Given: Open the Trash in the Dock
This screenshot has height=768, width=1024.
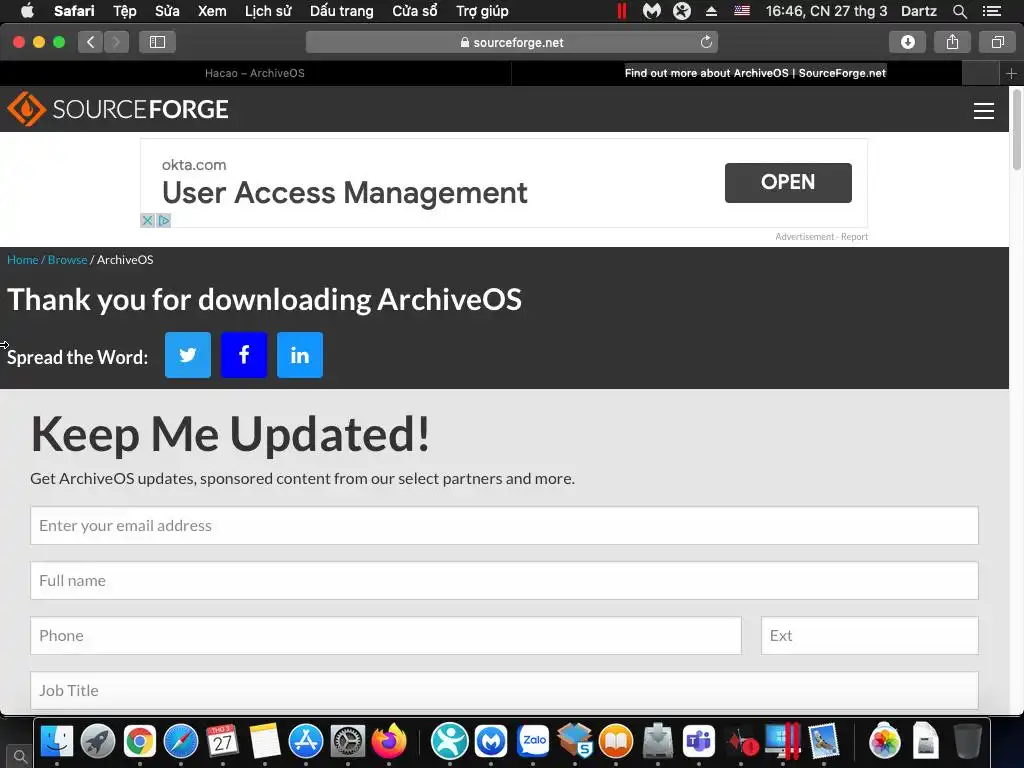Looking at the screenshot, I should click(x=968, y=741).
